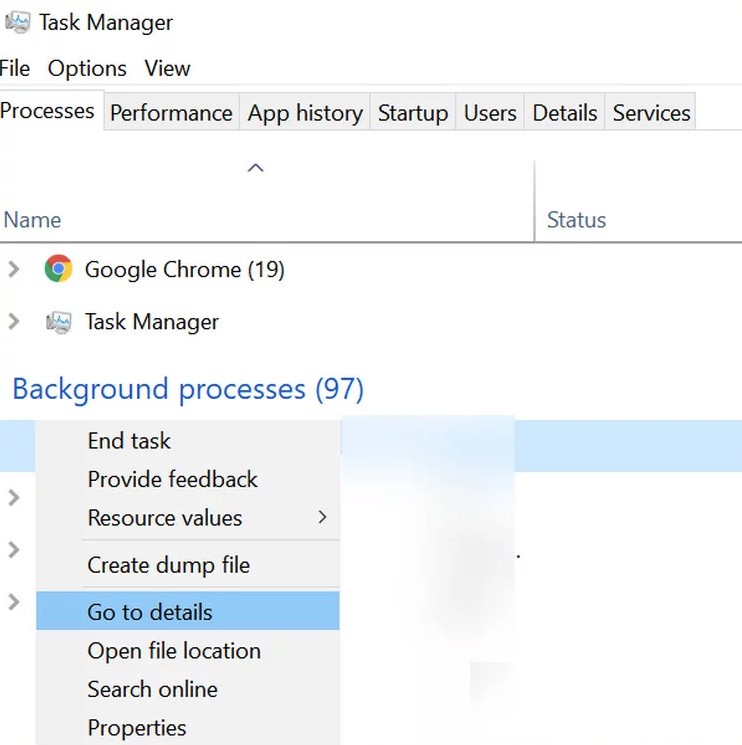The height and width of the screenshot is (745, 742).
Task: Click the Task Manager icon in the process list
Action: point(59,322)
